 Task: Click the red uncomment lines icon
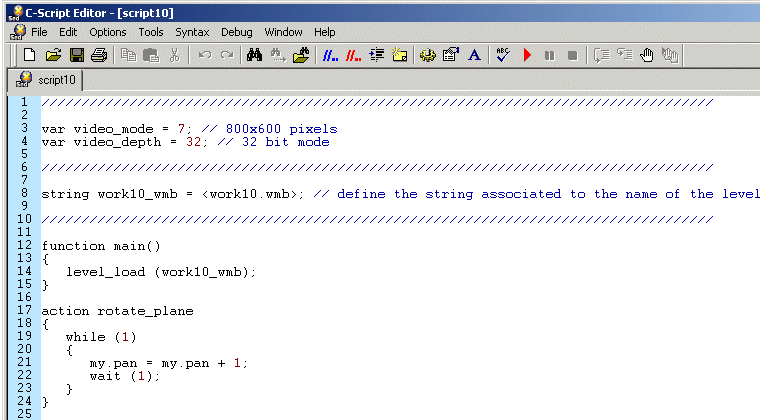353,55
